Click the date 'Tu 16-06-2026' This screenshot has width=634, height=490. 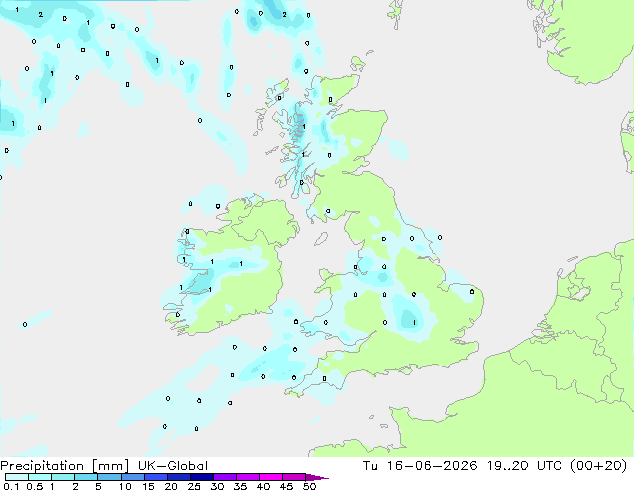[x=420, y=466]
